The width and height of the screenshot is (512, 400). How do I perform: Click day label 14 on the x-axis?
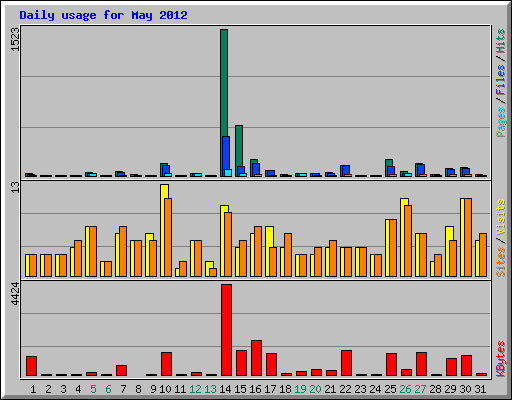coord(225,389)
